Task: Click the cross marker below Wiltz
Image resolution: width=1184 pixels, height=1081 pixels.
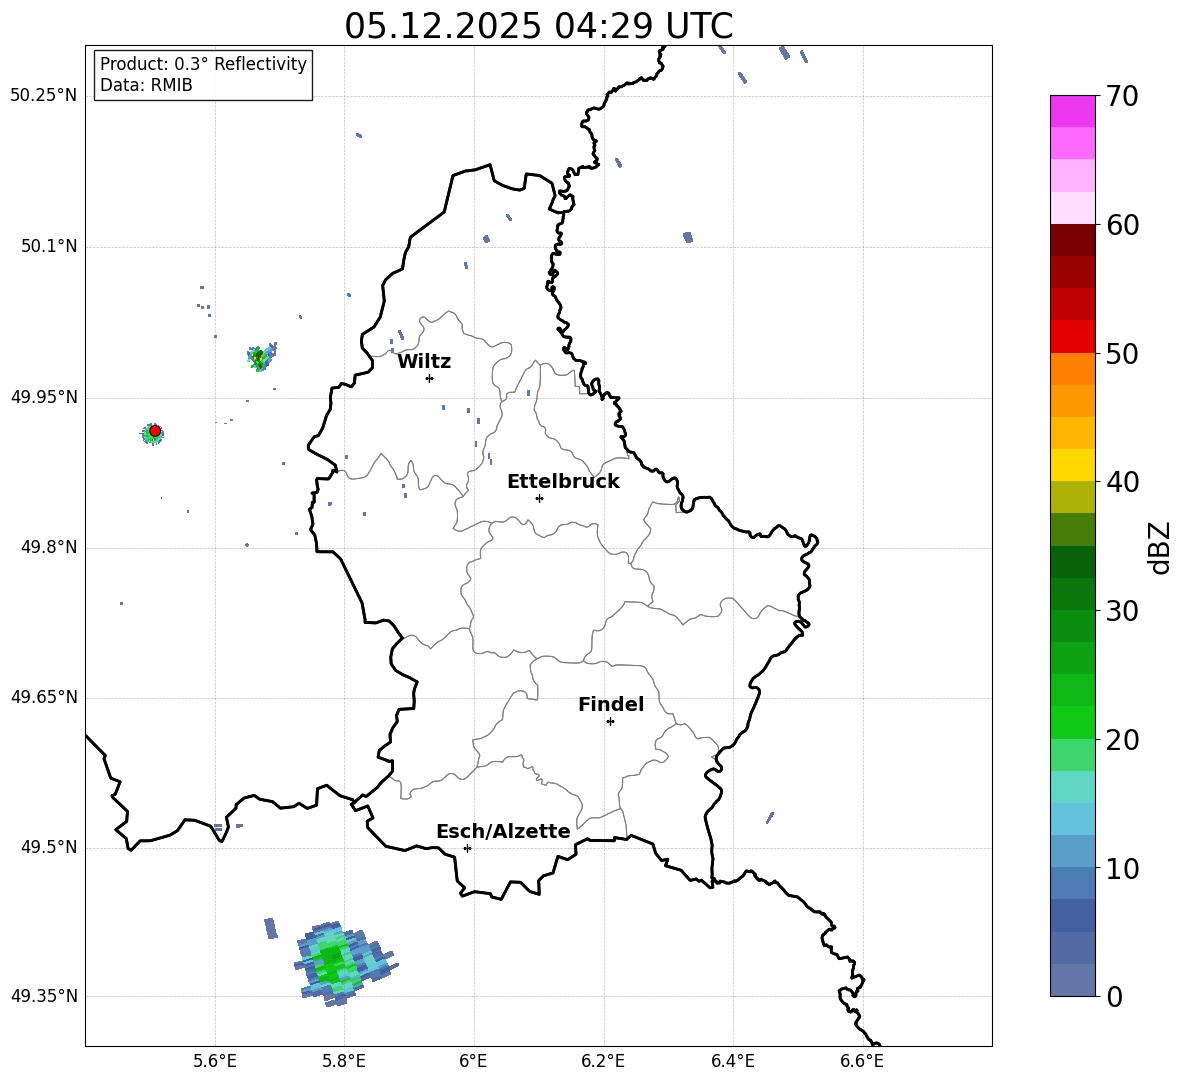Action: click(x=430, y=378)
